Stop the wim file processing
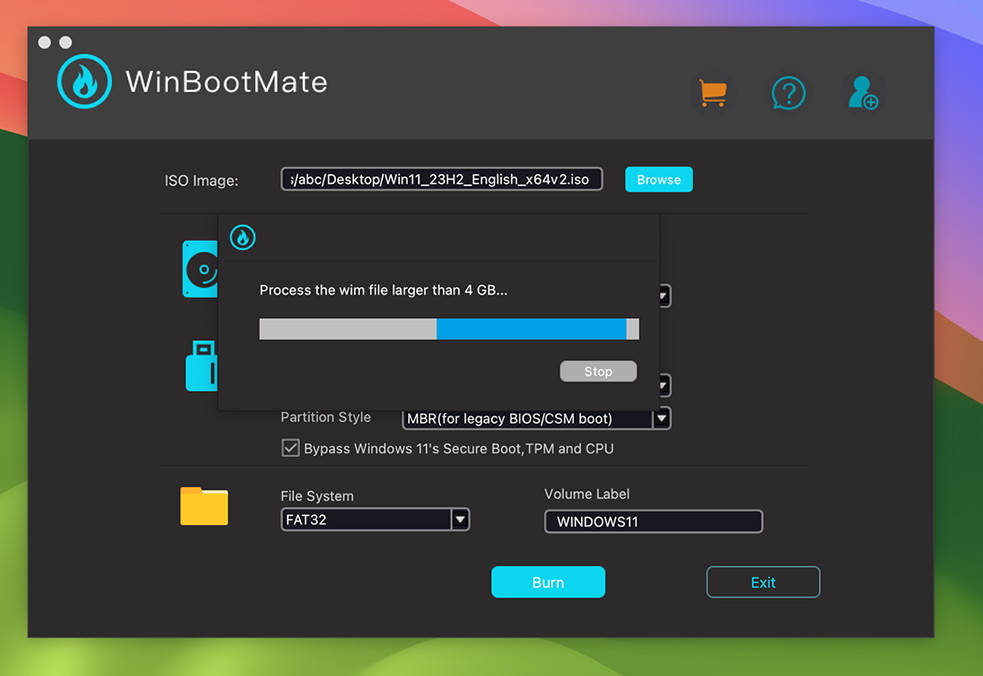 click(x=598, y=371)
